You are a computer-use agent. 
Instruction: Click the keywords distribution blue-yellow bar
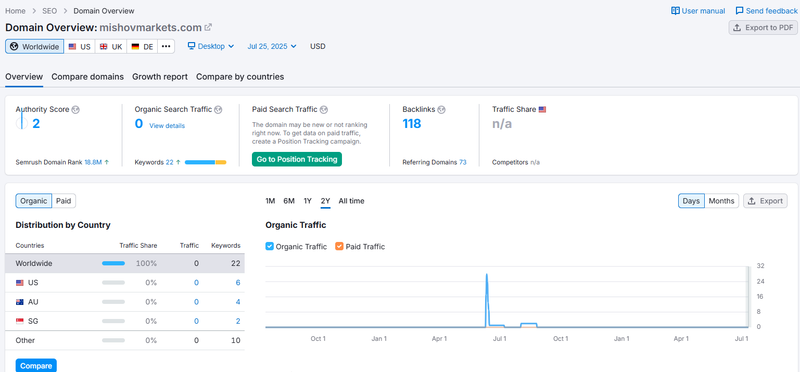tap(205, 162)
